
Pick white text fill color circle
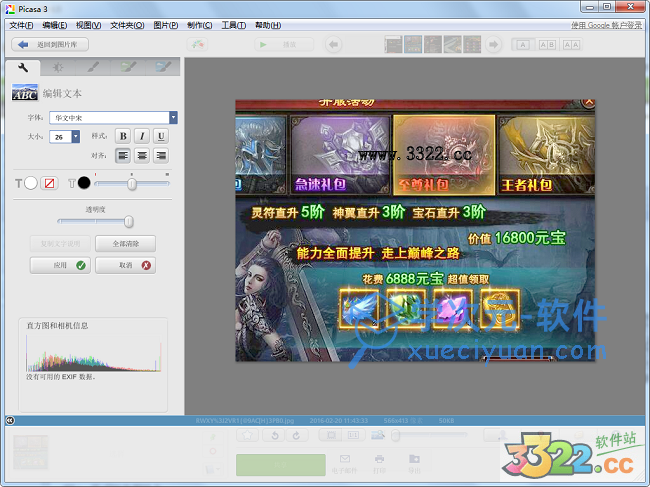[x=31, y=183]
